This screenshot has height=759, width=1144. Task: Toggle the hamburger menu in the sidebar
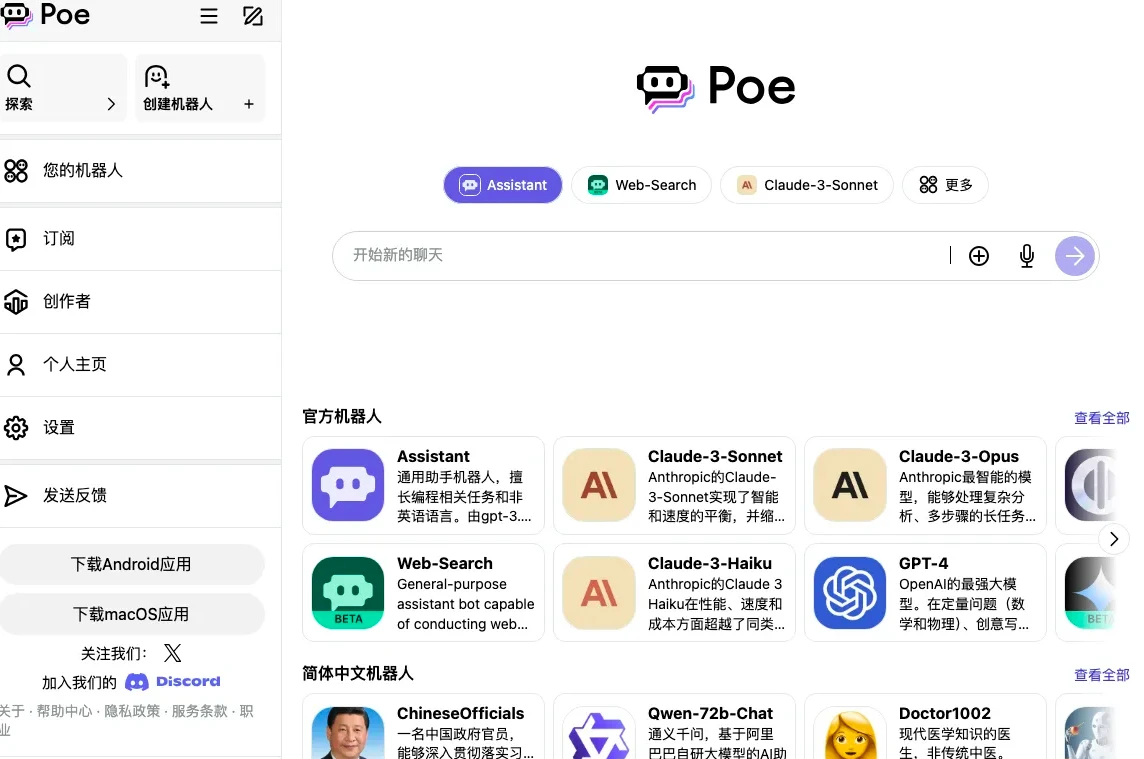(x=209, y=16)
